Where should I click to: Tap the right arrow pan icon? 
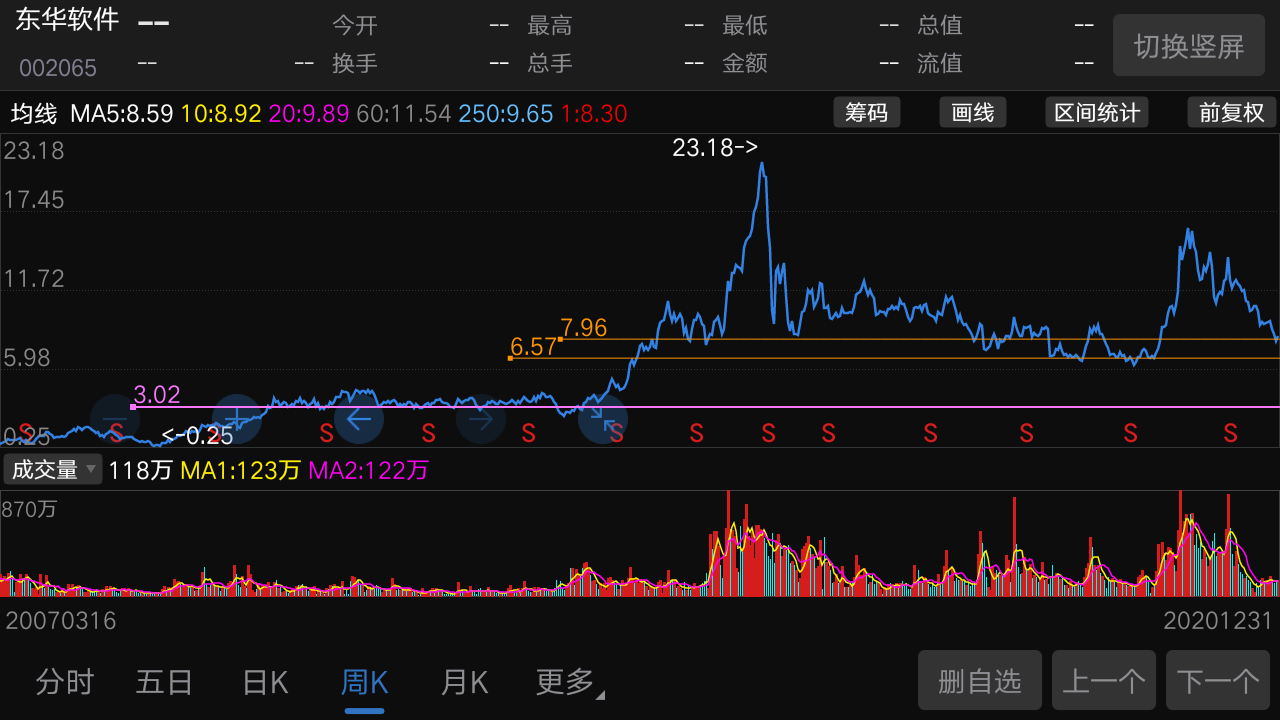(481, 419)
